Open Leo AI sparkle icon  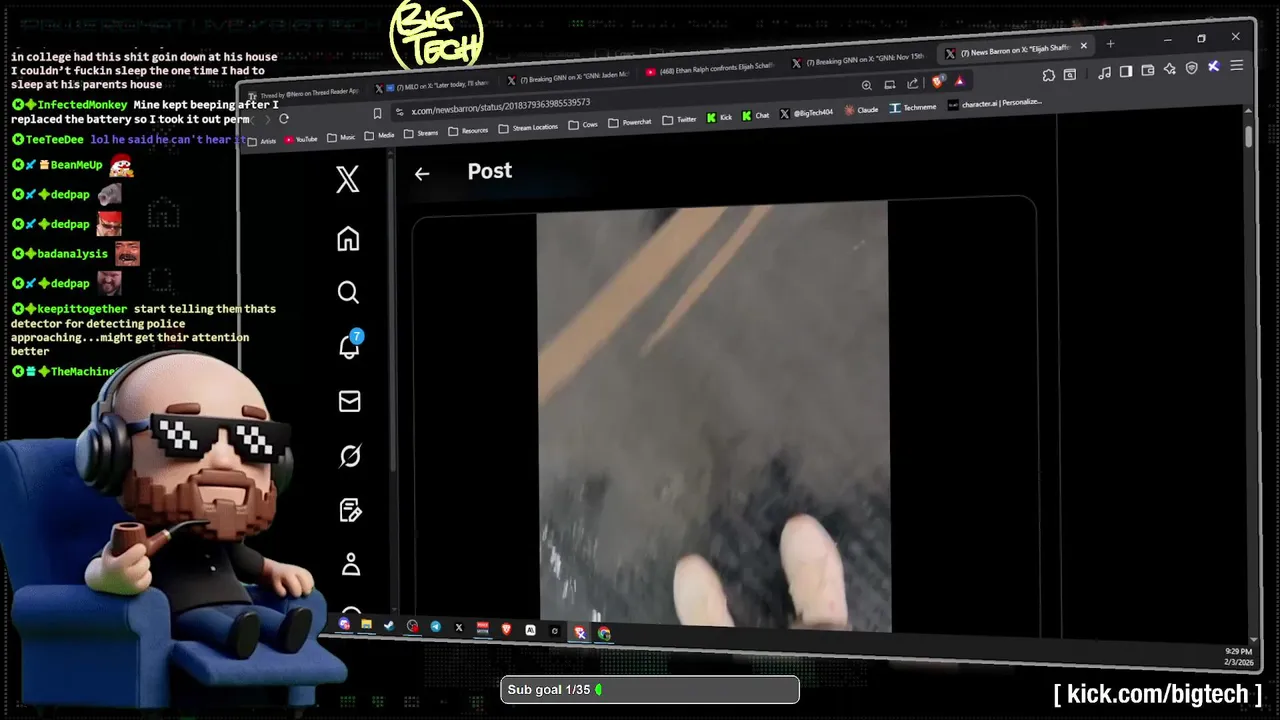point(1169,69)
